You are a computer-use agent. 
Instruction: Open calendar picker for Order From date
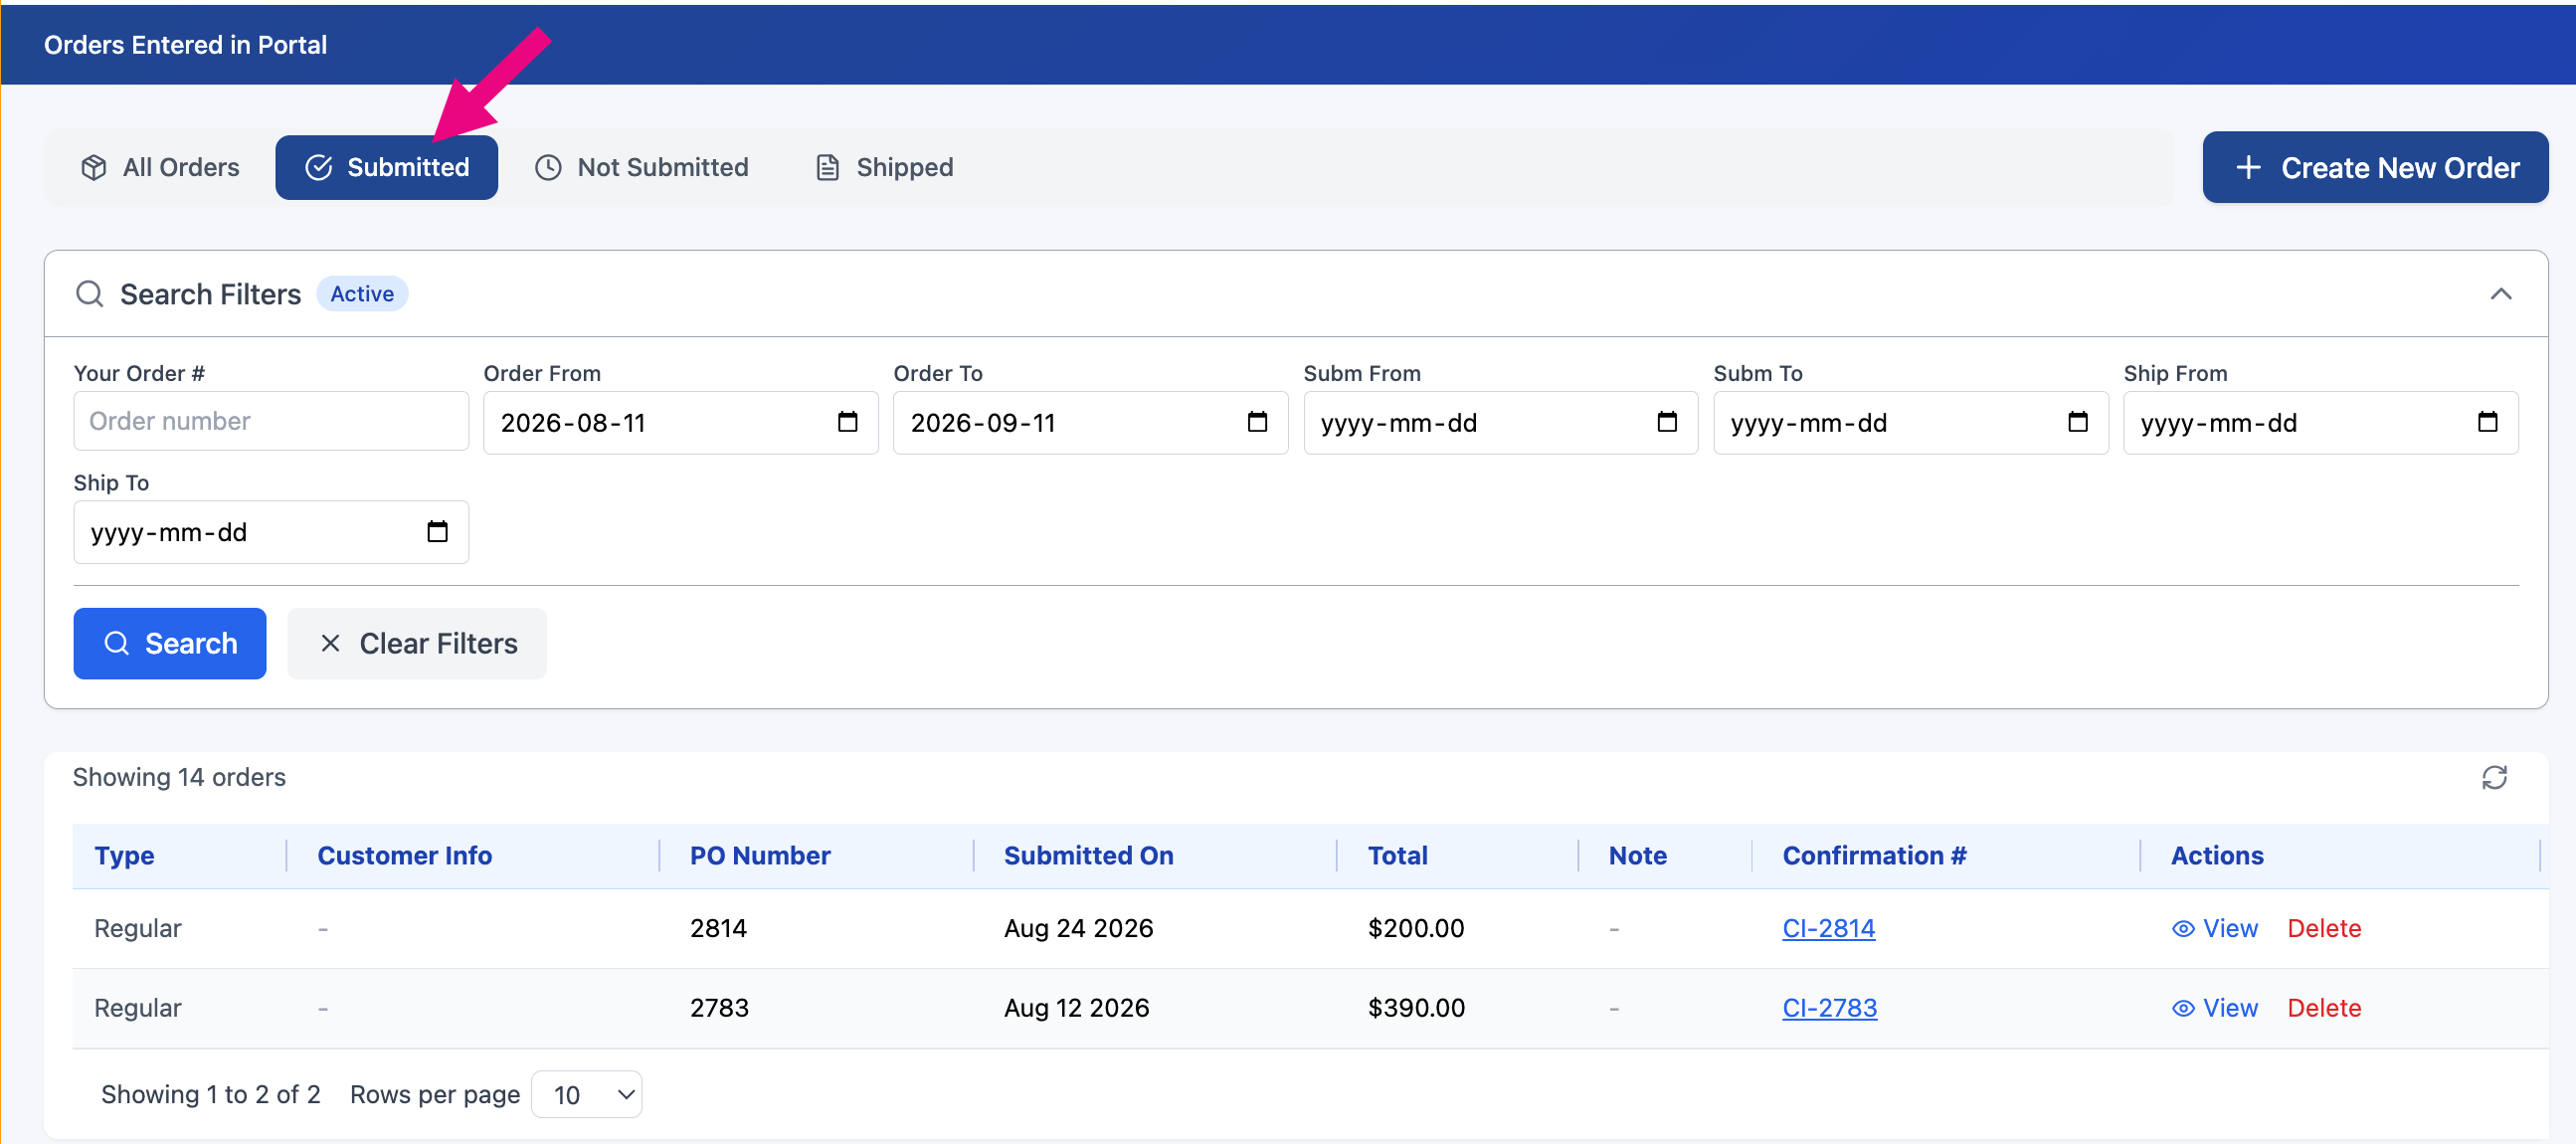[847, 422]
